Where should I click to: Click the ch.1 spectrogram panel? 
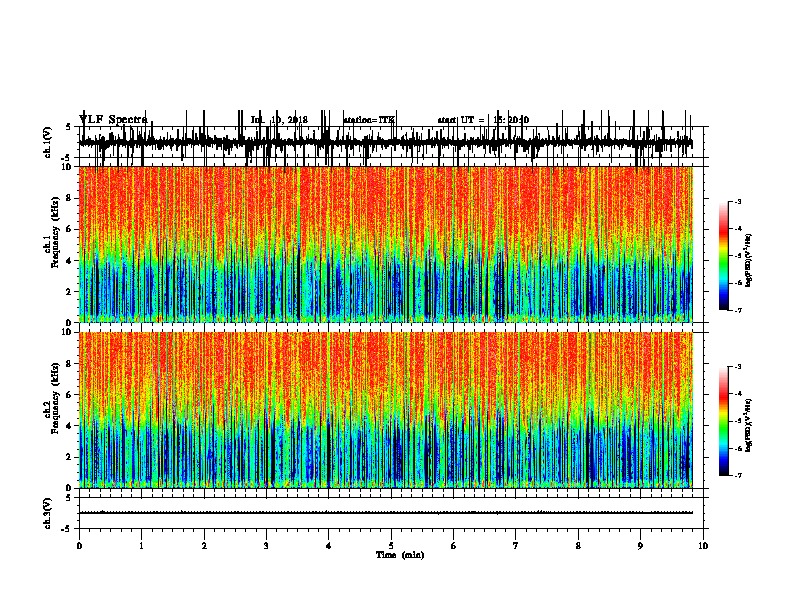click(x=385, y=244)
